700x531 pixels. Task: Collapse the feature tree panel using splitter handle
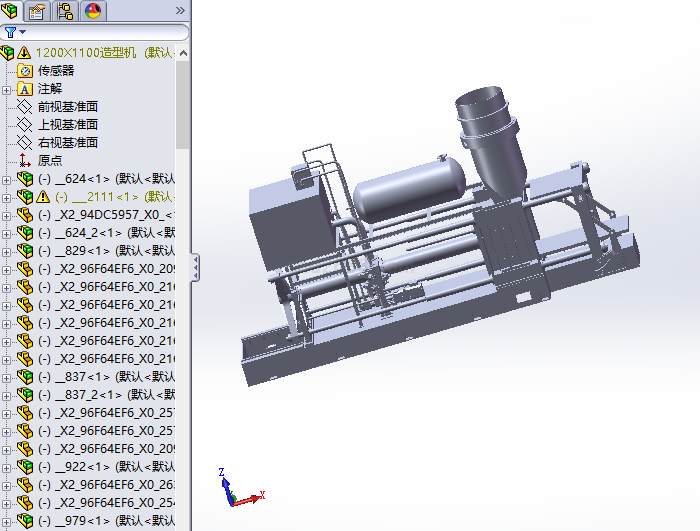coord(195,266)
